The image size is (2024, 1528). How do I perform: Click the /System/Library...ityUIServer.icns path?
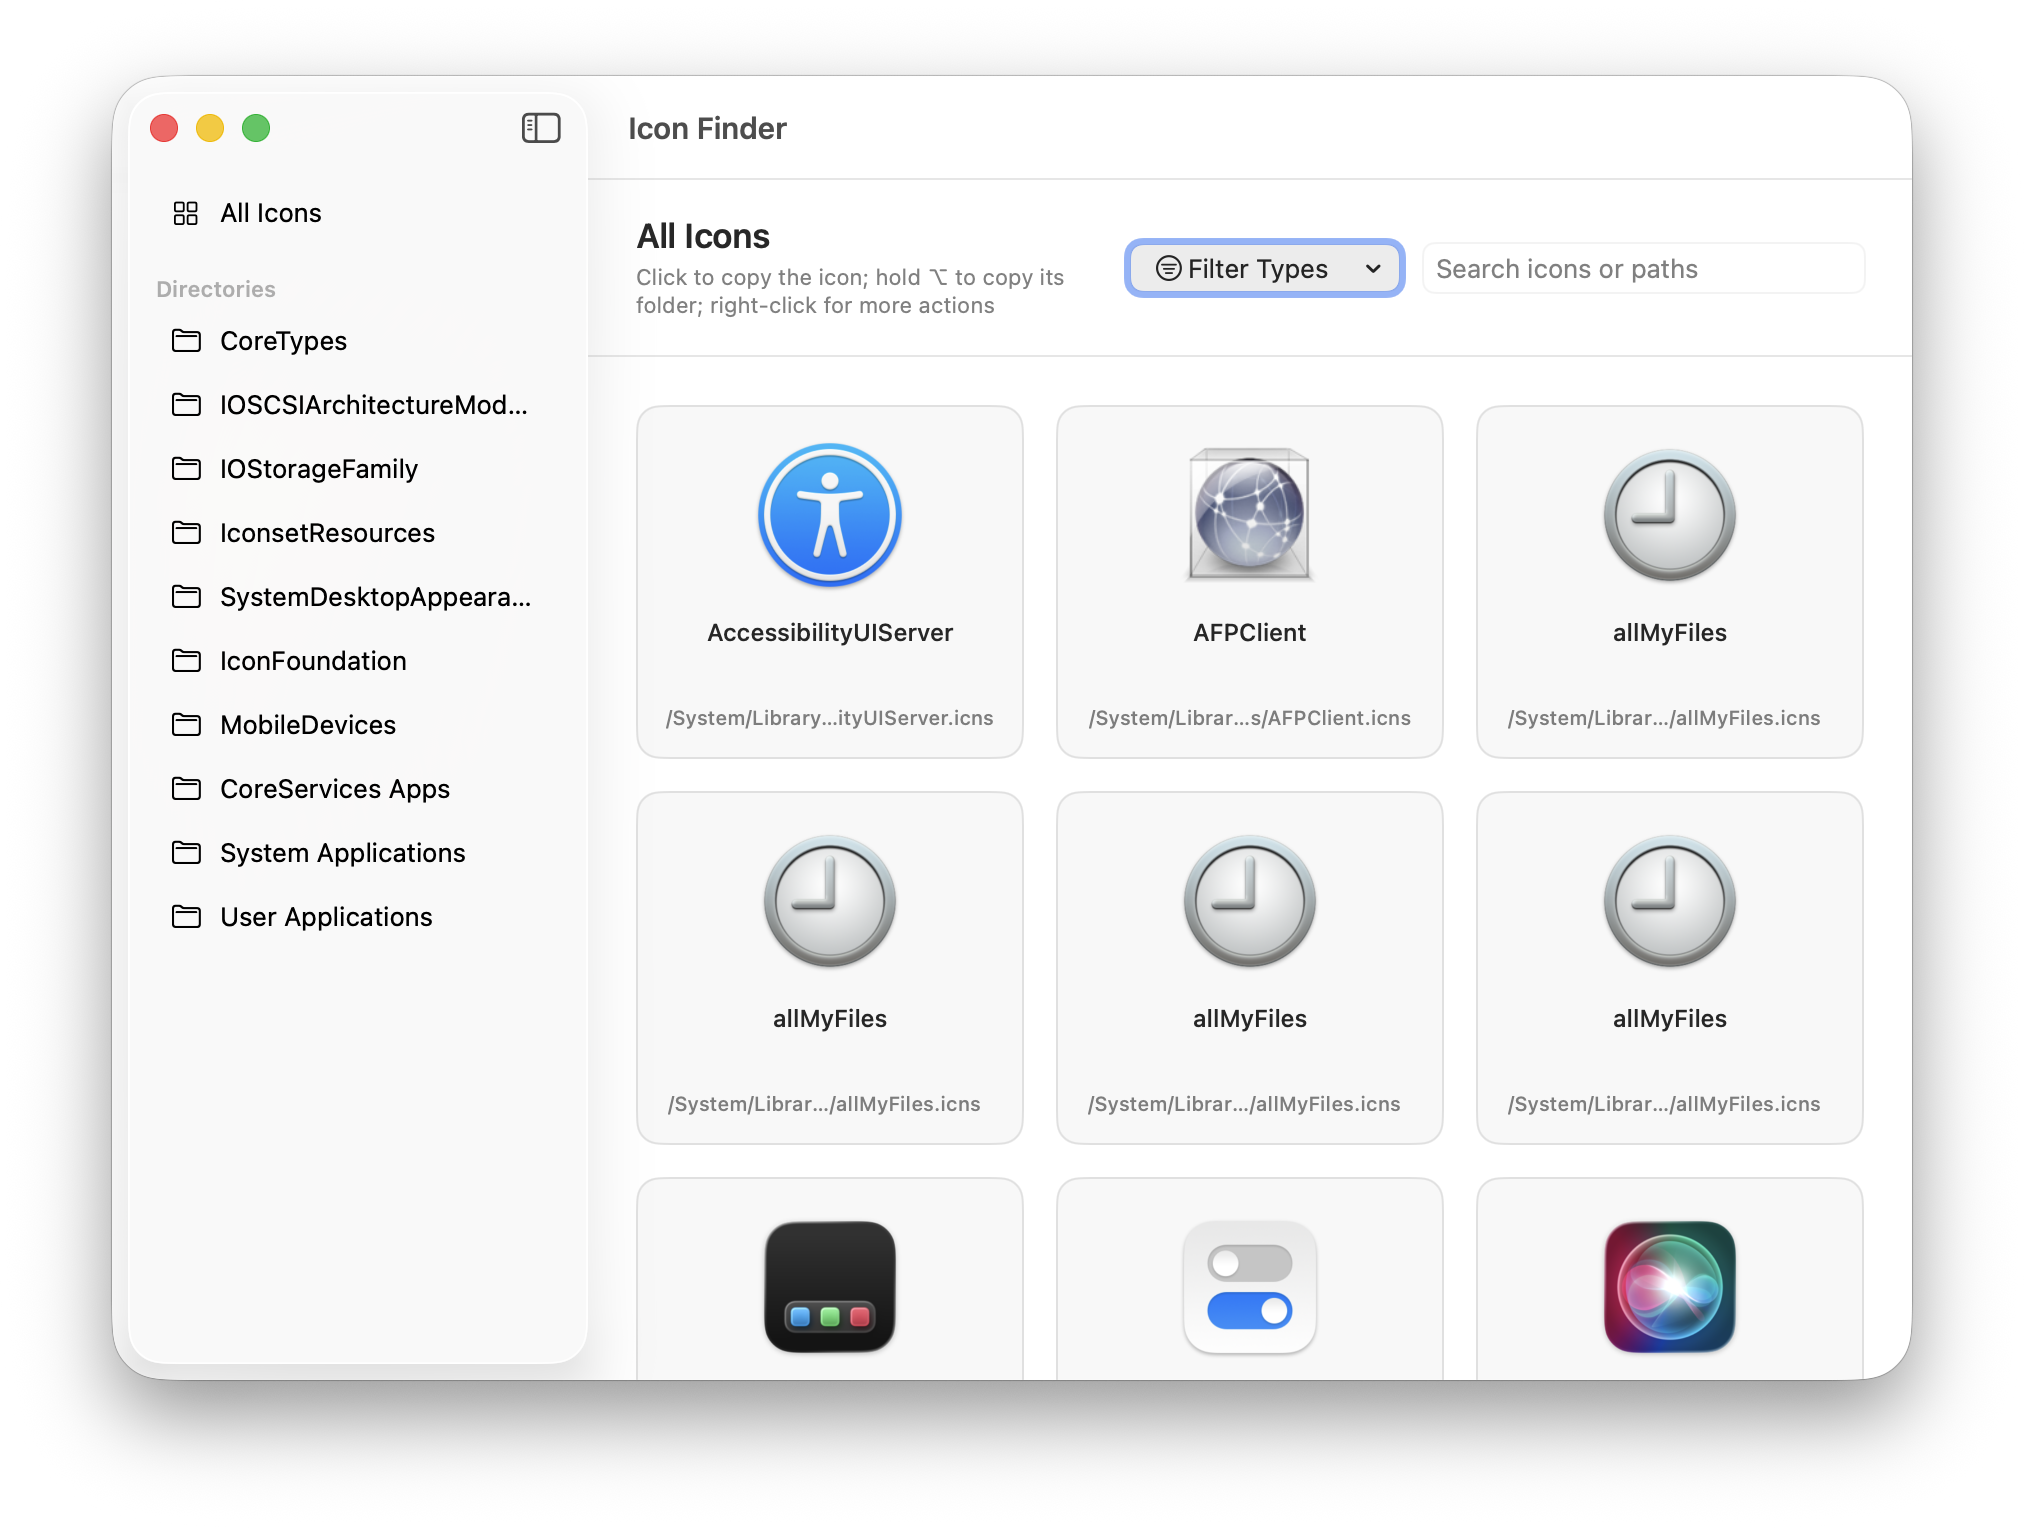pos(830,718)
